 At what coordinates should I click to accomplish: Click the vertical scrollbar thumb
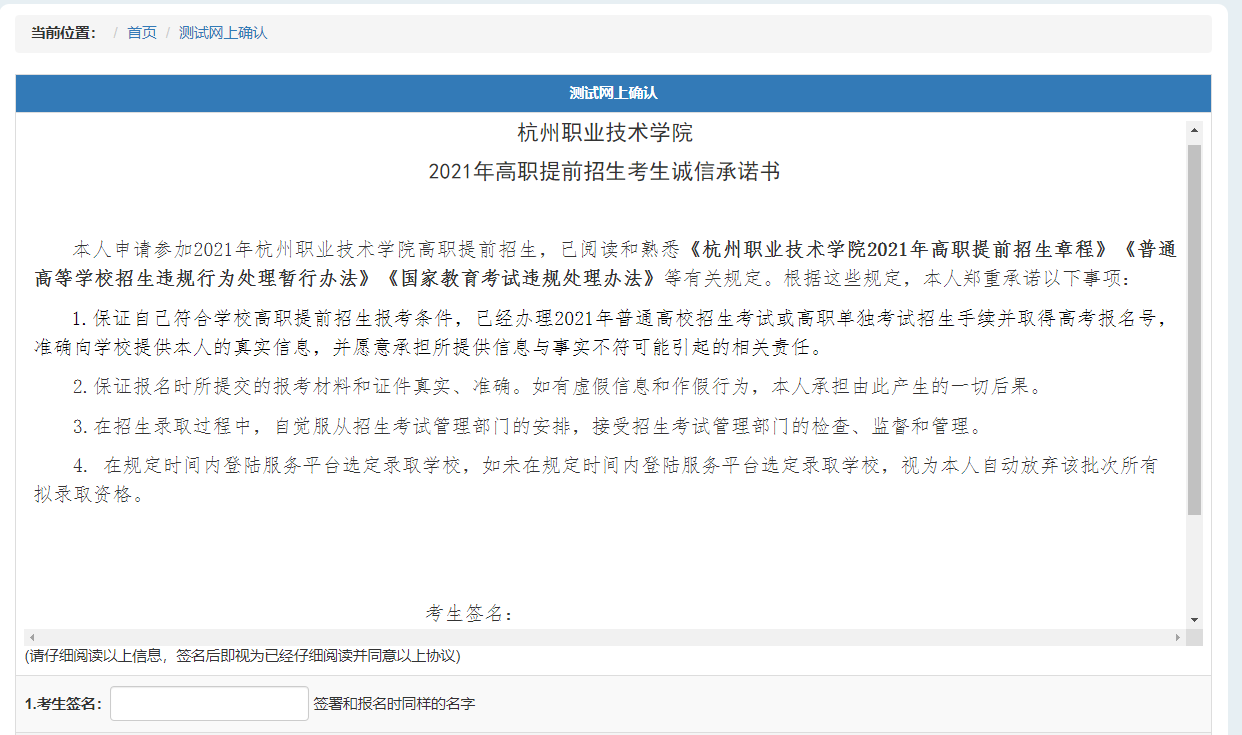1194,329
